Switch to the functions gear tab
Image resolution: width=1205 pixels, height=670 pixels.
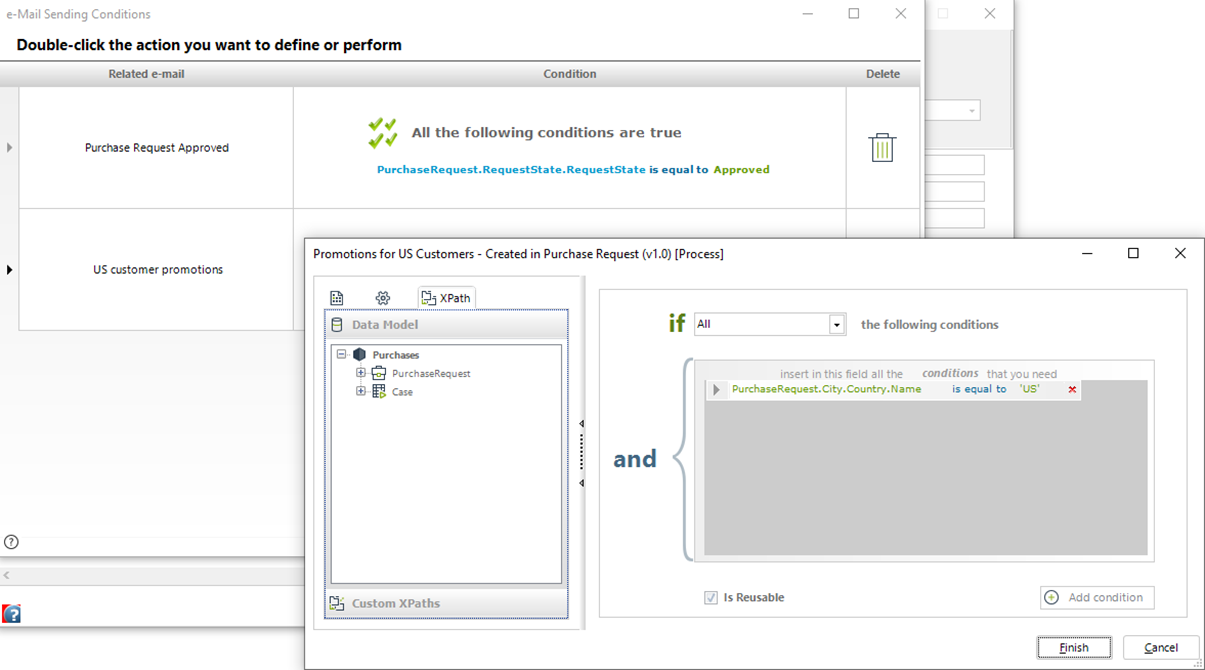tap(383, 298)
